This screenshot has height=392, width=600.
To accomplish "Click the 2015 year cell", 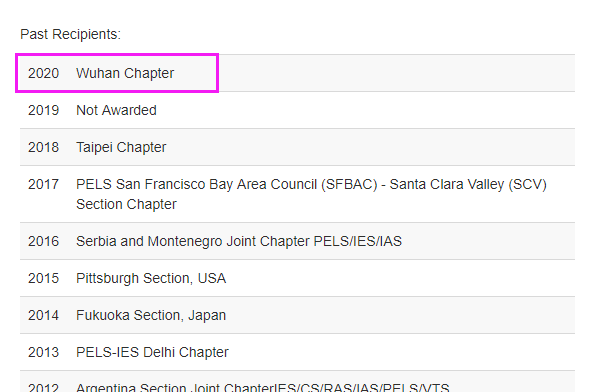I will (x=43, y=278).
